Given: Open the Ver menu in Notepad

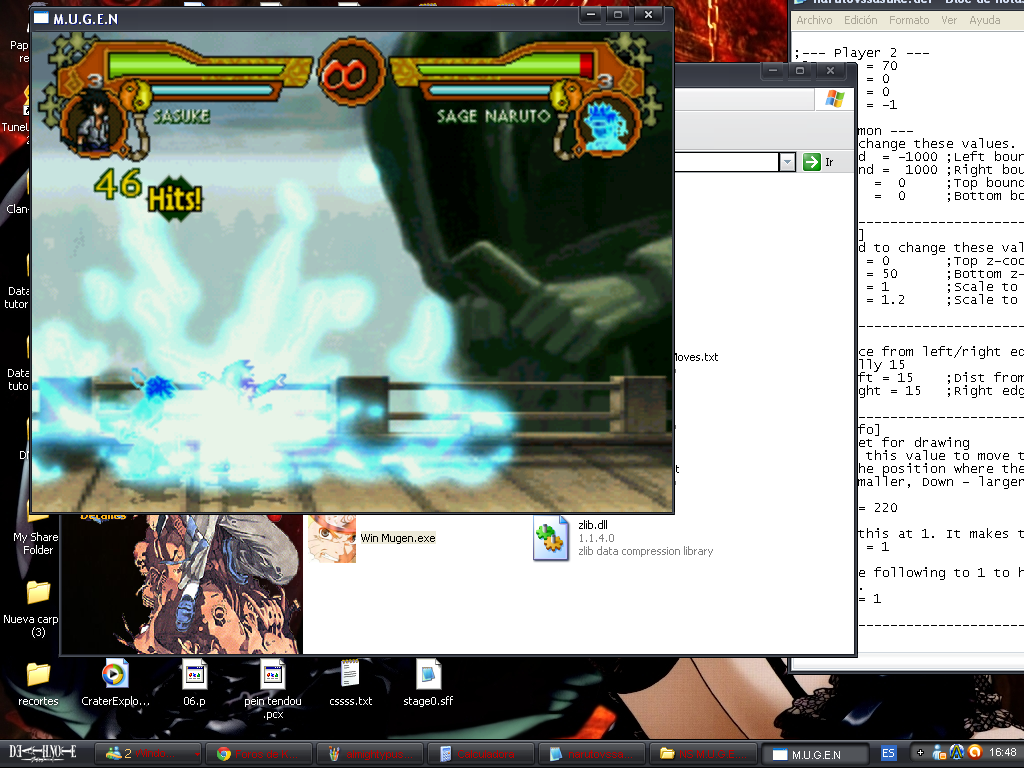Looking at the screenshot, I should tap(949, 20).
